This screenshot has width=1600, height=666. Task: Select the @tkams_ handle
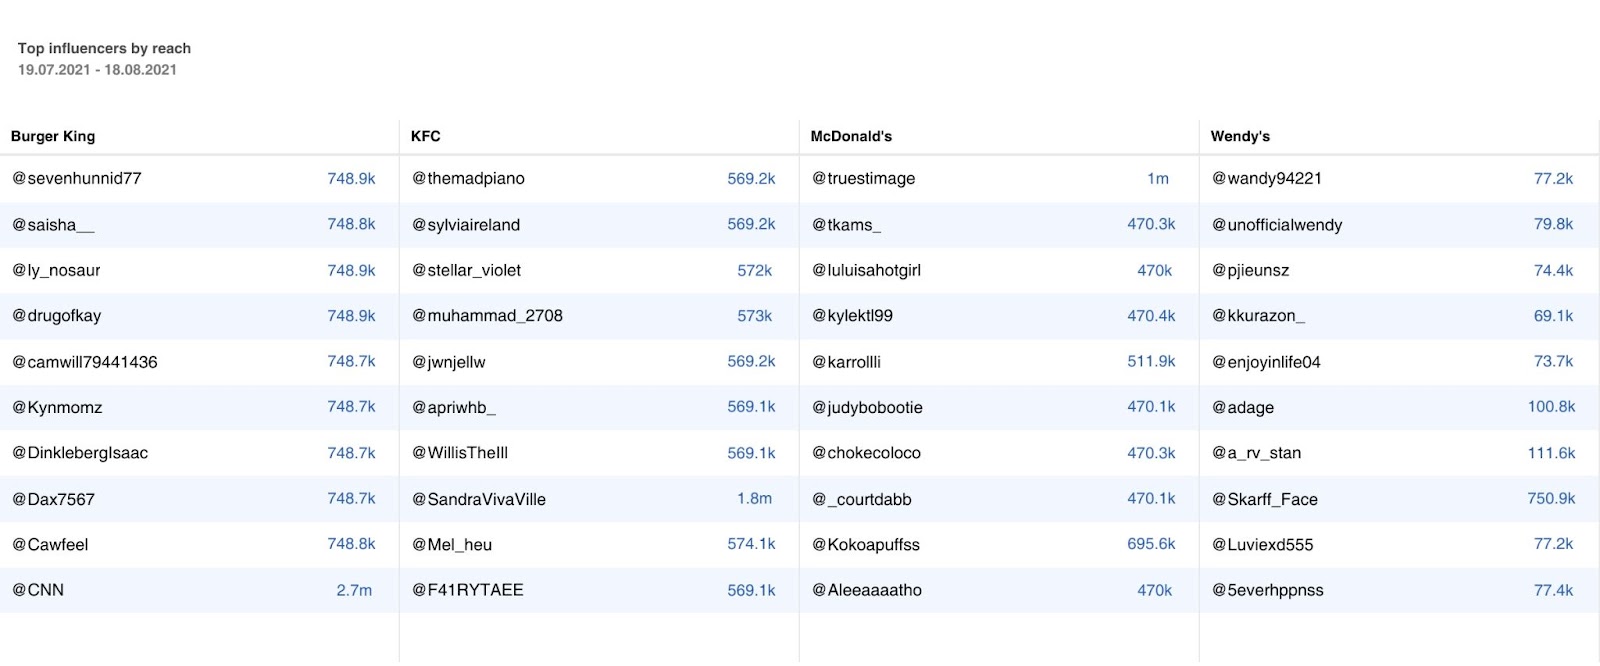[847, 225]
